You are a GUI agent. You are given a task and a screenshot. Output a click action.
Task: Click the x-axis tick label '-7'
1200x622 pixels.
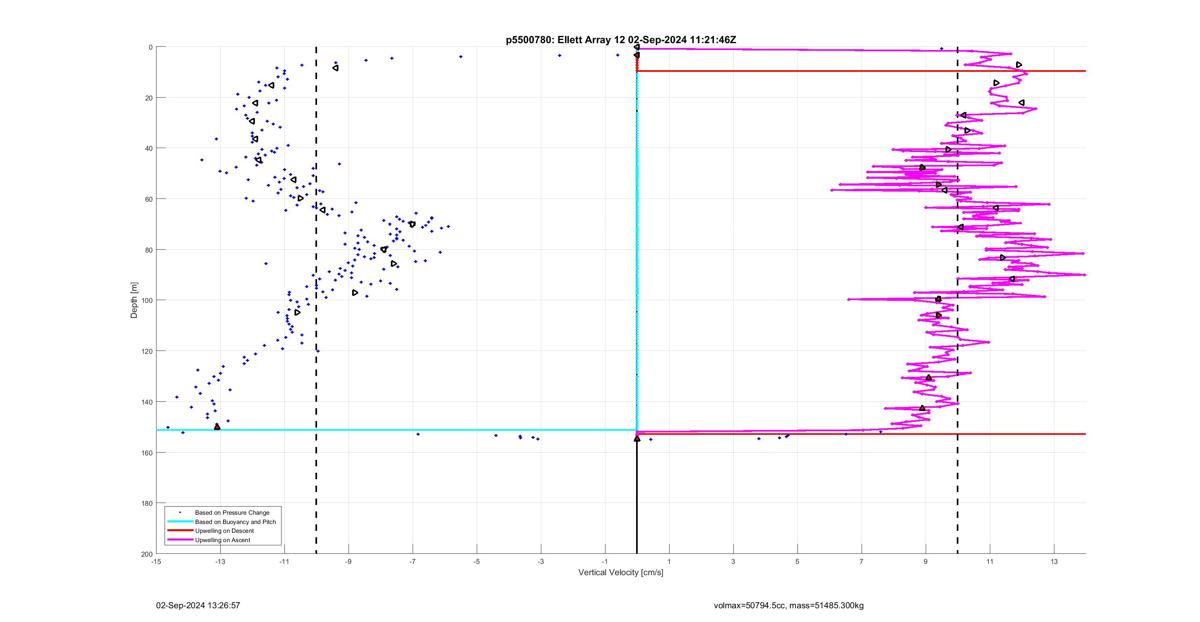(412, 562)
